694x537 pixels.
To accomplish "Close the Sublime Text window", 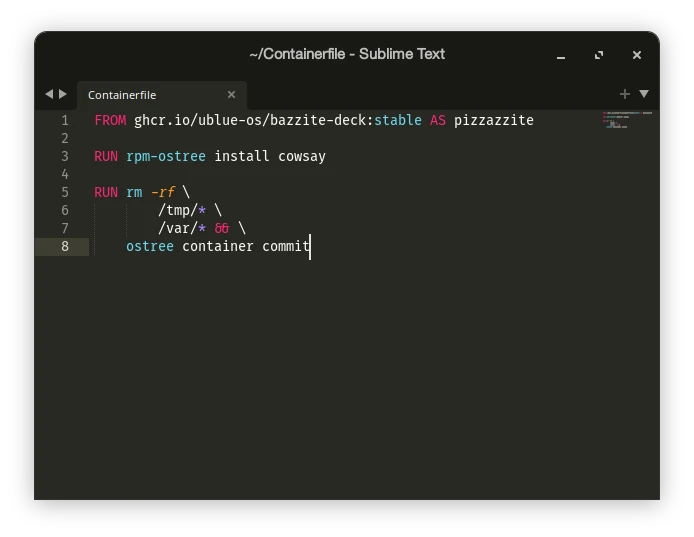I will 637,55.
